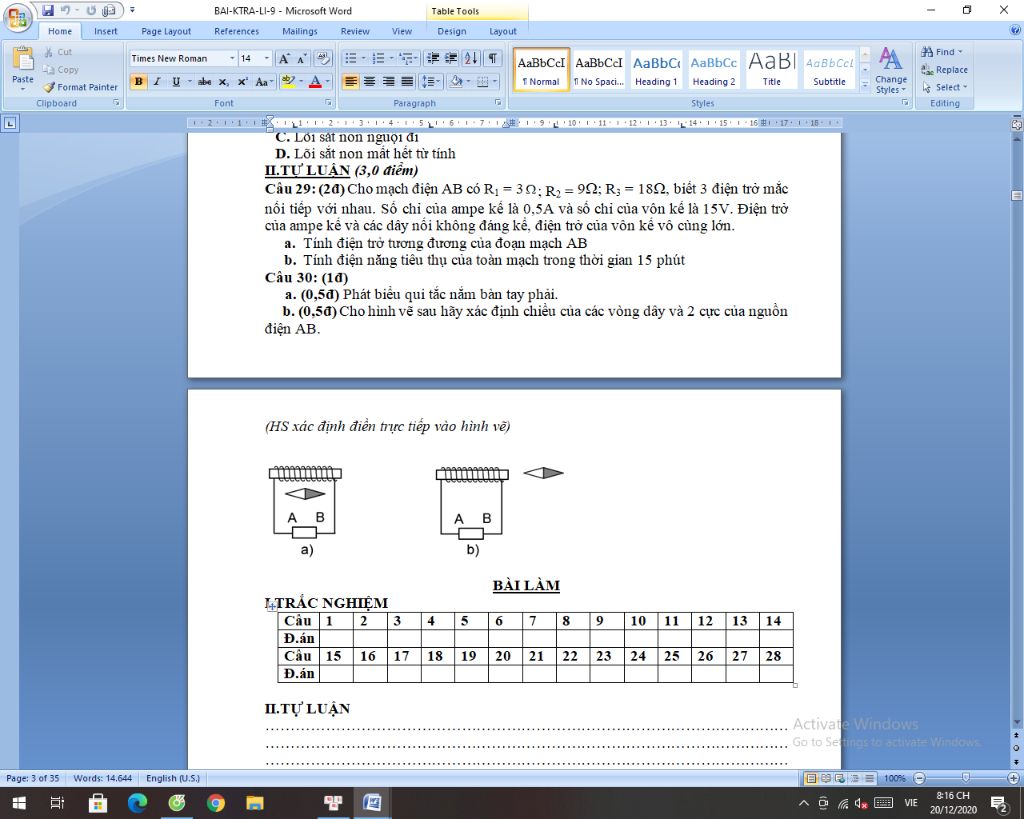Toggle Center alignment
Screen dimensions: 1024x819
click(x=370, y=82)
